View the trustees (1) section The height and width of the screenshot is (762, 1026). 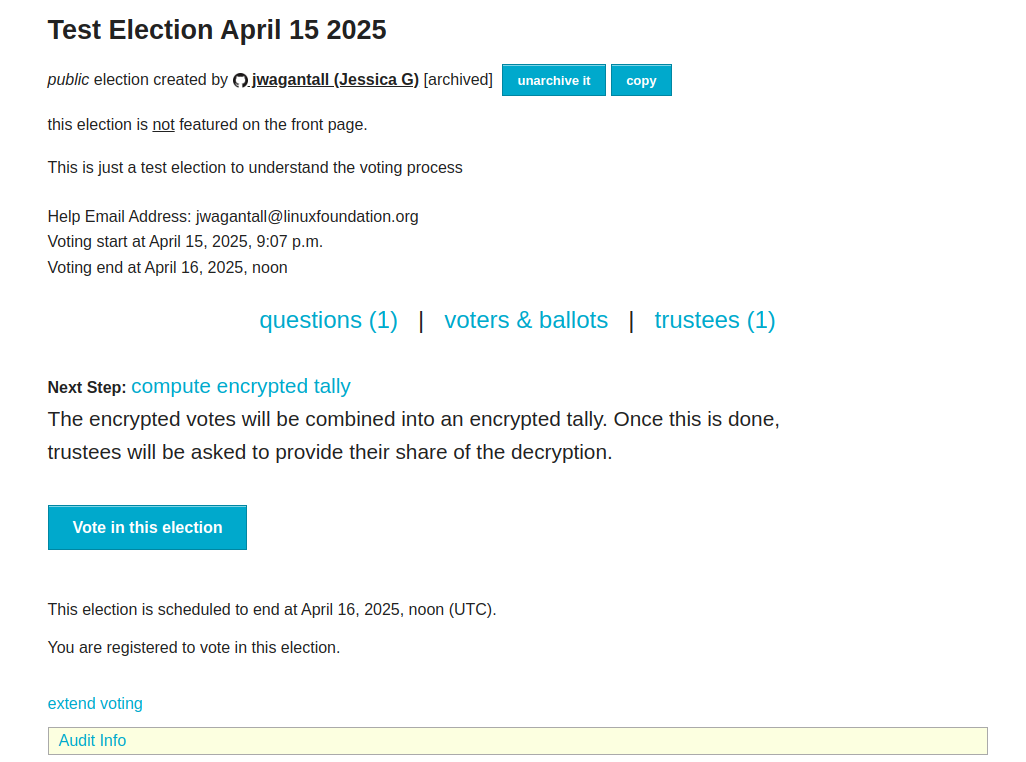tap(715, 320)
